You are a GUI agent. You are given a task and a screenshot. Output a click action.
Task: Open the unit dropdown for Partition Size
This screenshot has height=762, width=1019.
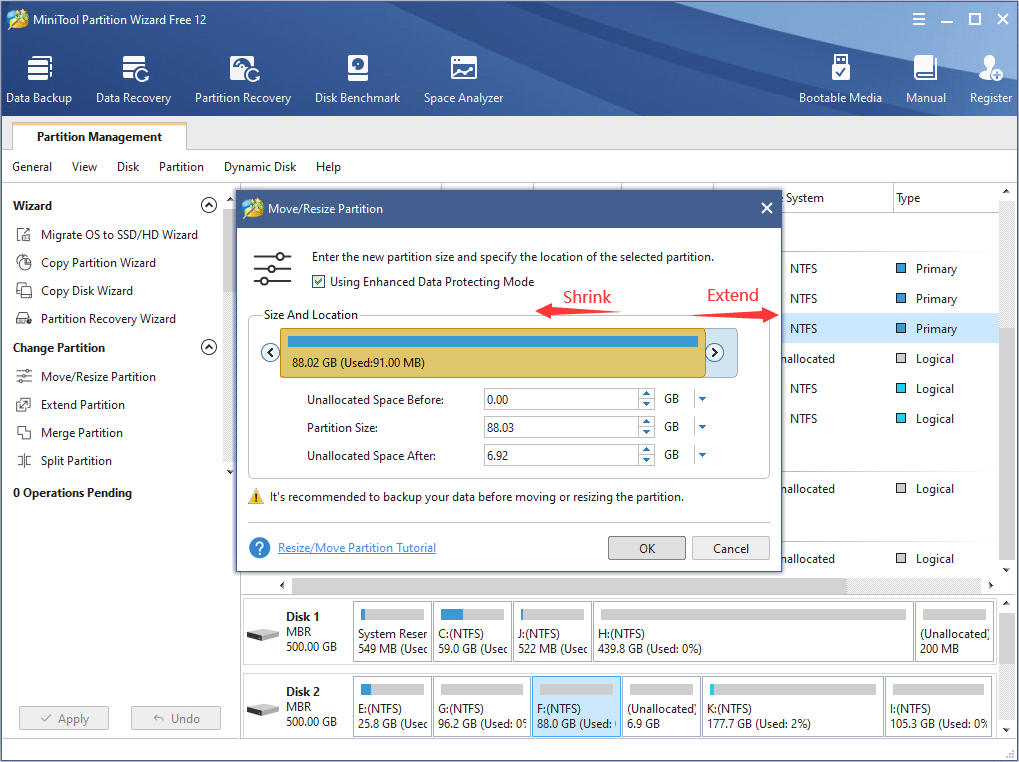coord(703,427)
